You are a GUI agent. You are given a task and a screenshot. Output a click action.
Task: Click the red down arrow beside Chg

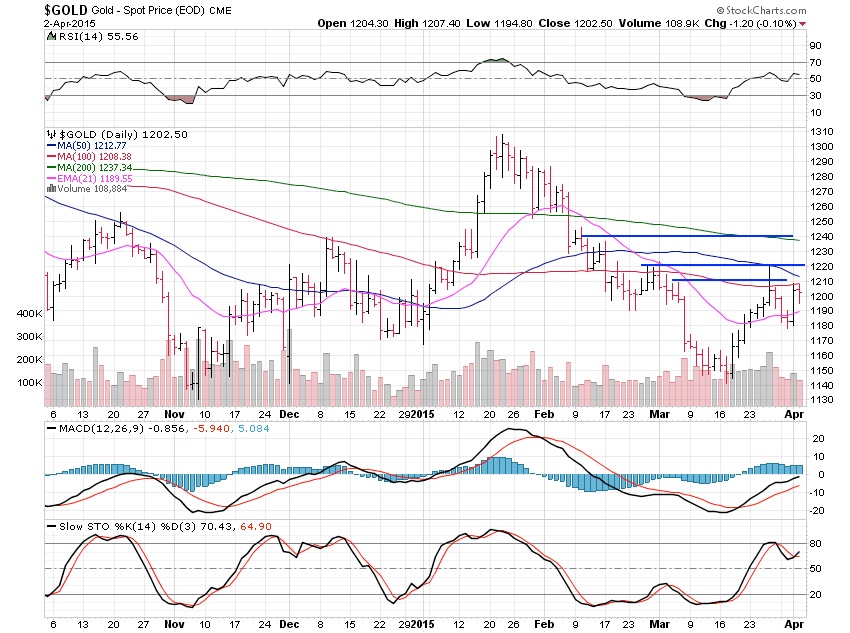pyautogui.click(x=802, y=24)
